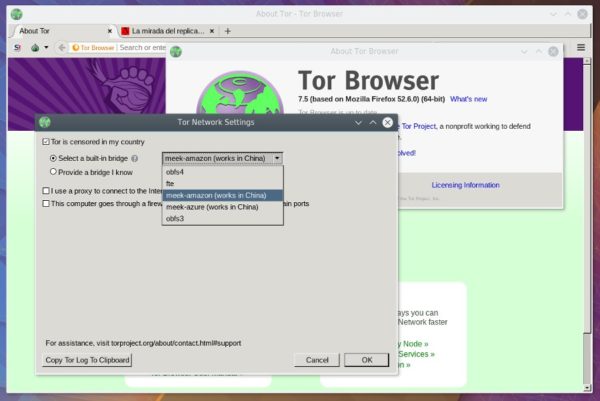Image resolution: width=600 pixels, height=401 pixels.
Task: Click Copy Tor Log To Clipboard
Action: (x=88, y=360)
